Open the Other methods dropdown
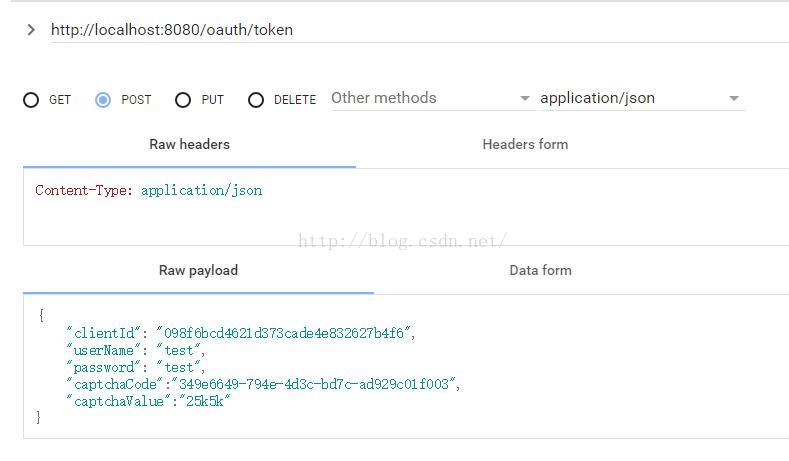 point(431,98)
